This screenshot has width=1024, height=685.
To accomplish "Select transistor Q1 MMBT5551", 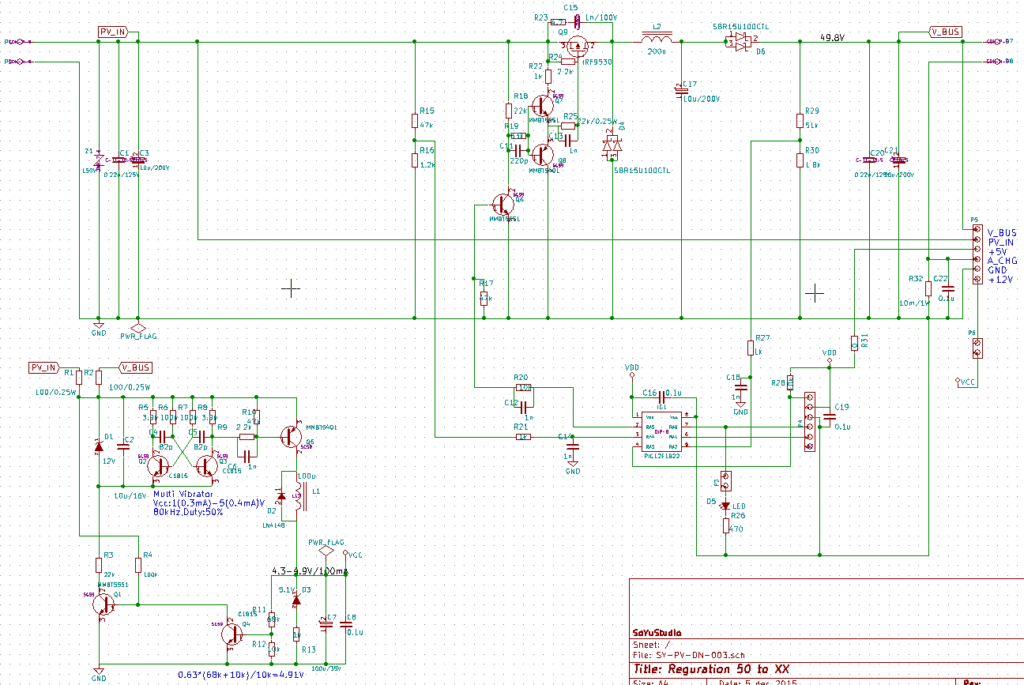I will click(x=101, y=600).
